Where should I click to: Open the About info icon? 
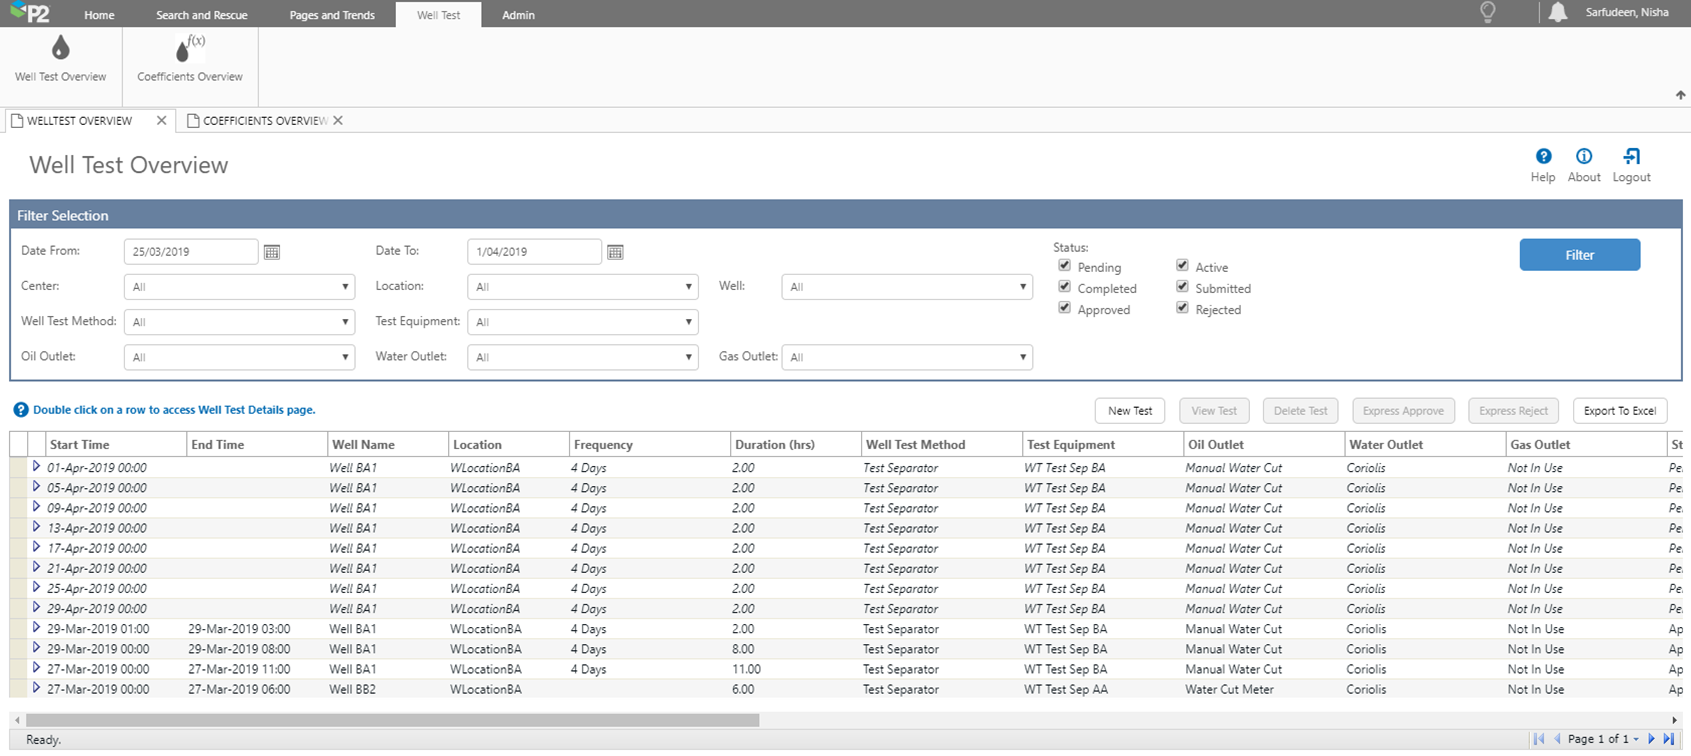point(1583,157)
